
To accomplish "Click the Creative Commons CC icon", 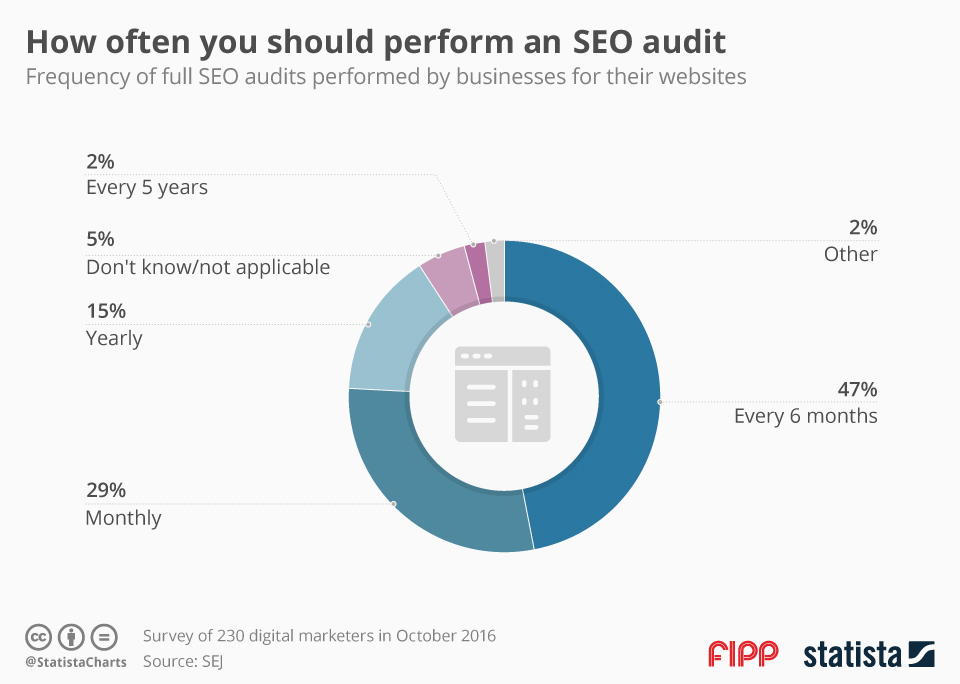I will click(x=38, y=637).
